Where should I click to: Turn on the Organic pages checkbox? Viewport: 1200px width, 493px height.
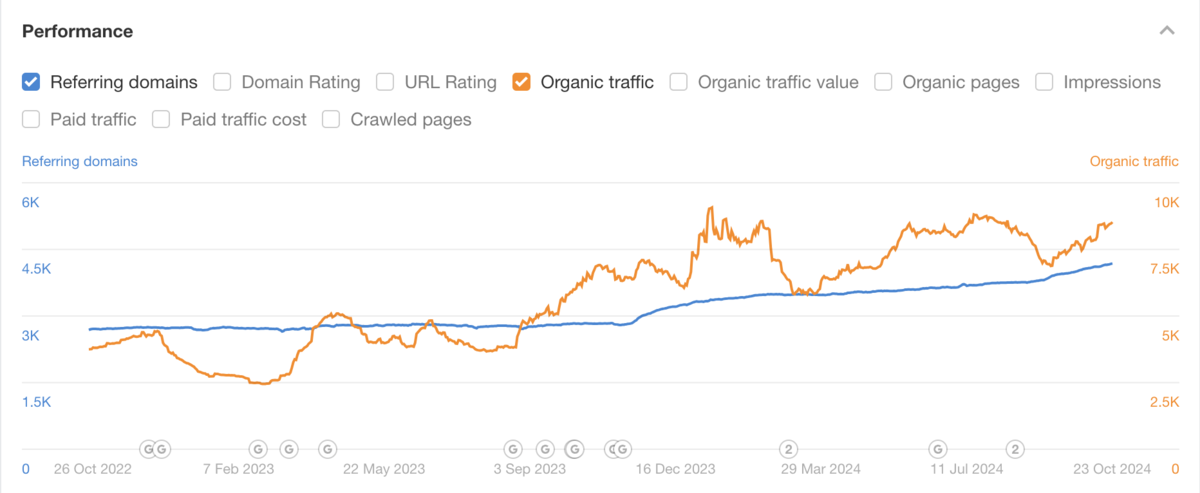[883, 82]
